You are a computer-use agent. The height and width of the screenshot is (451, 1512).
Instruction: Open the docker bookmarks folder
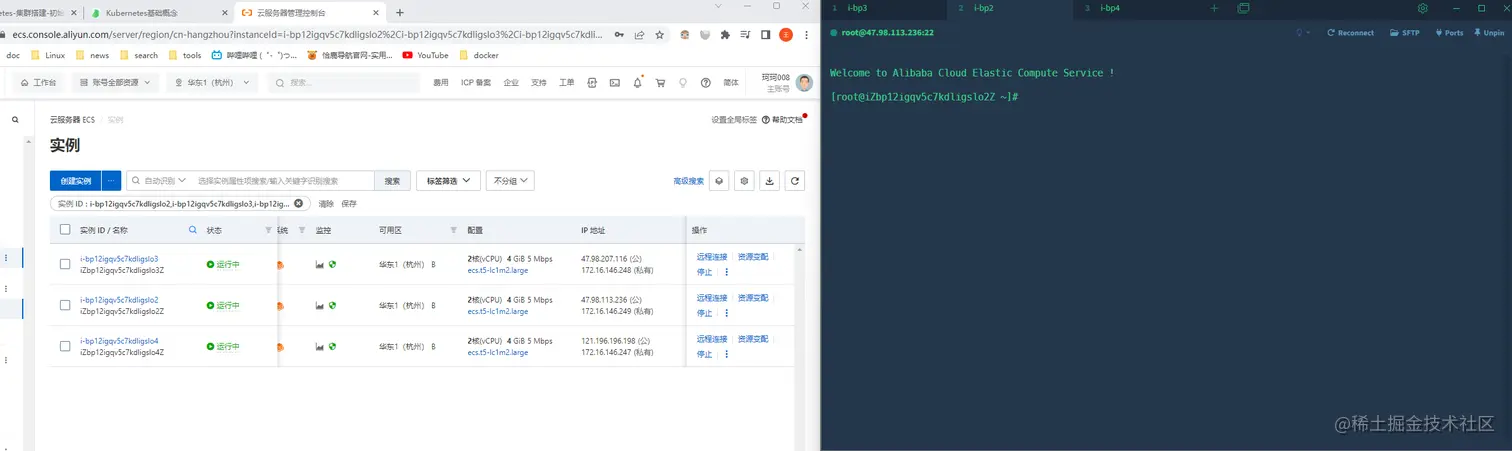point(479,55)
